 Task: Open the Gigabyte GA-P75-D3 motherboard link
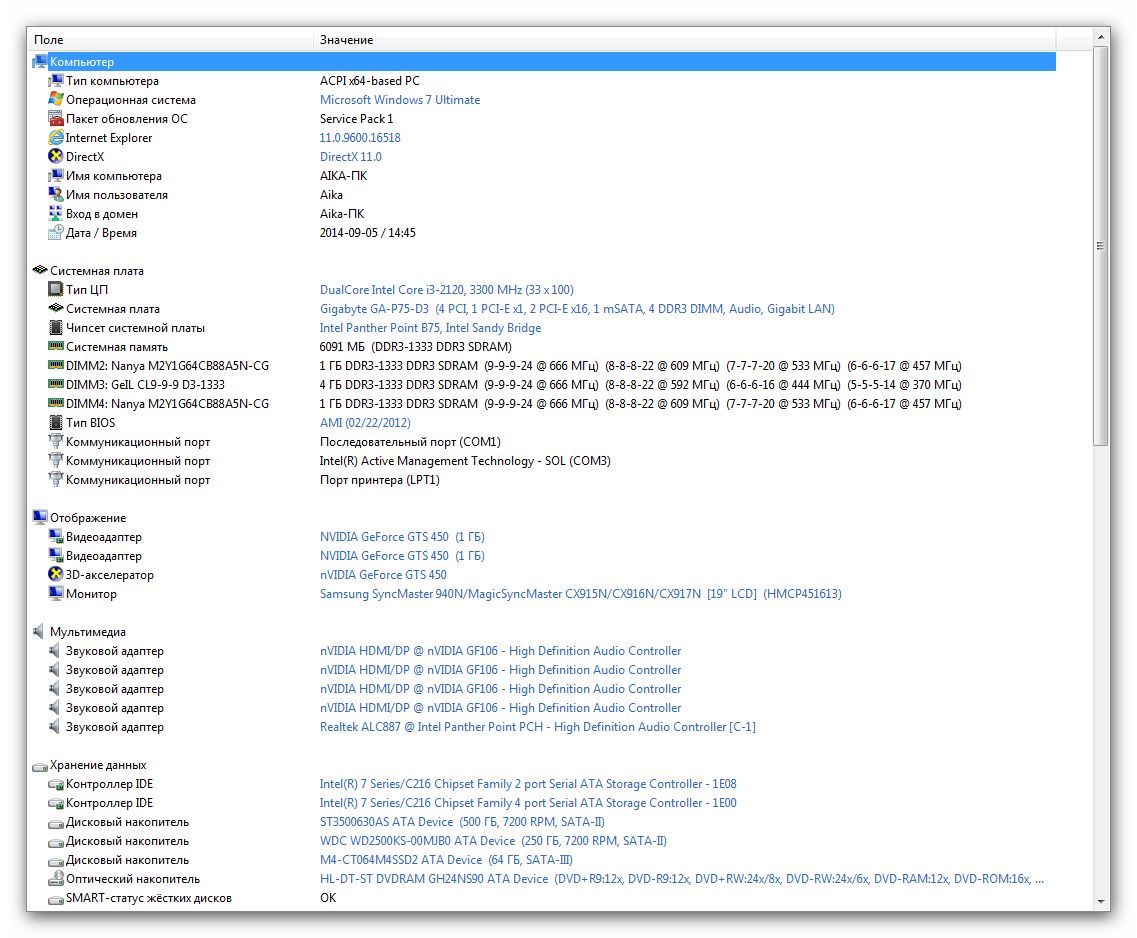[x=577, y=309]
